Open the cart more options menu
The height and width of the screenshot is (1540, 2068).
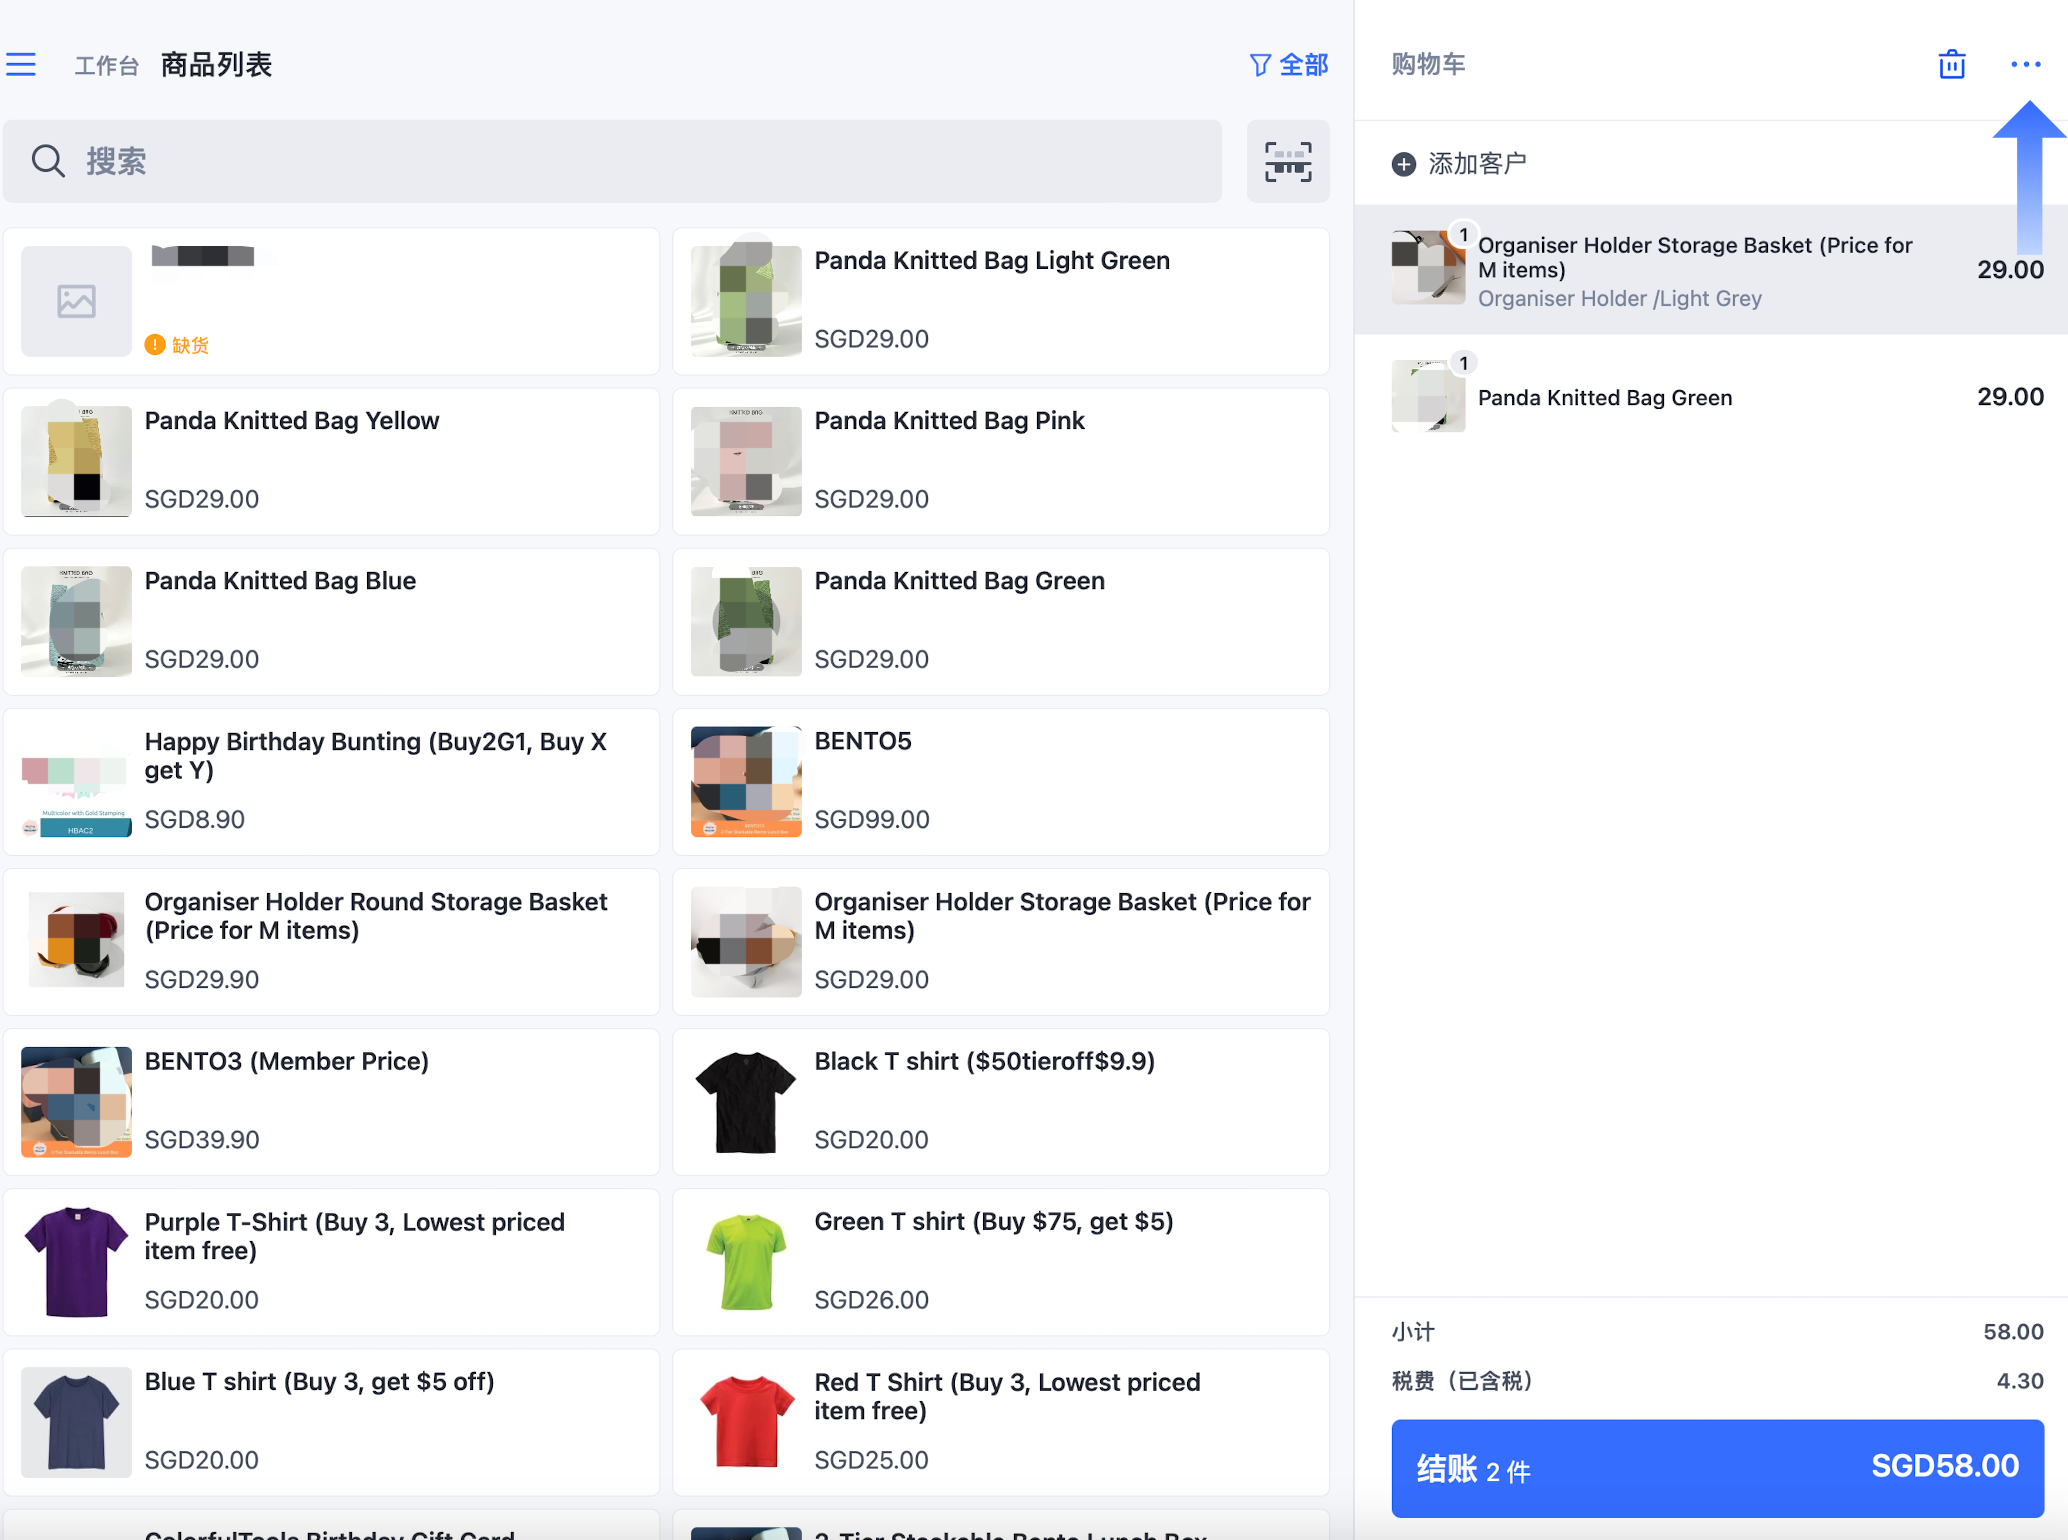[2025, 65]
